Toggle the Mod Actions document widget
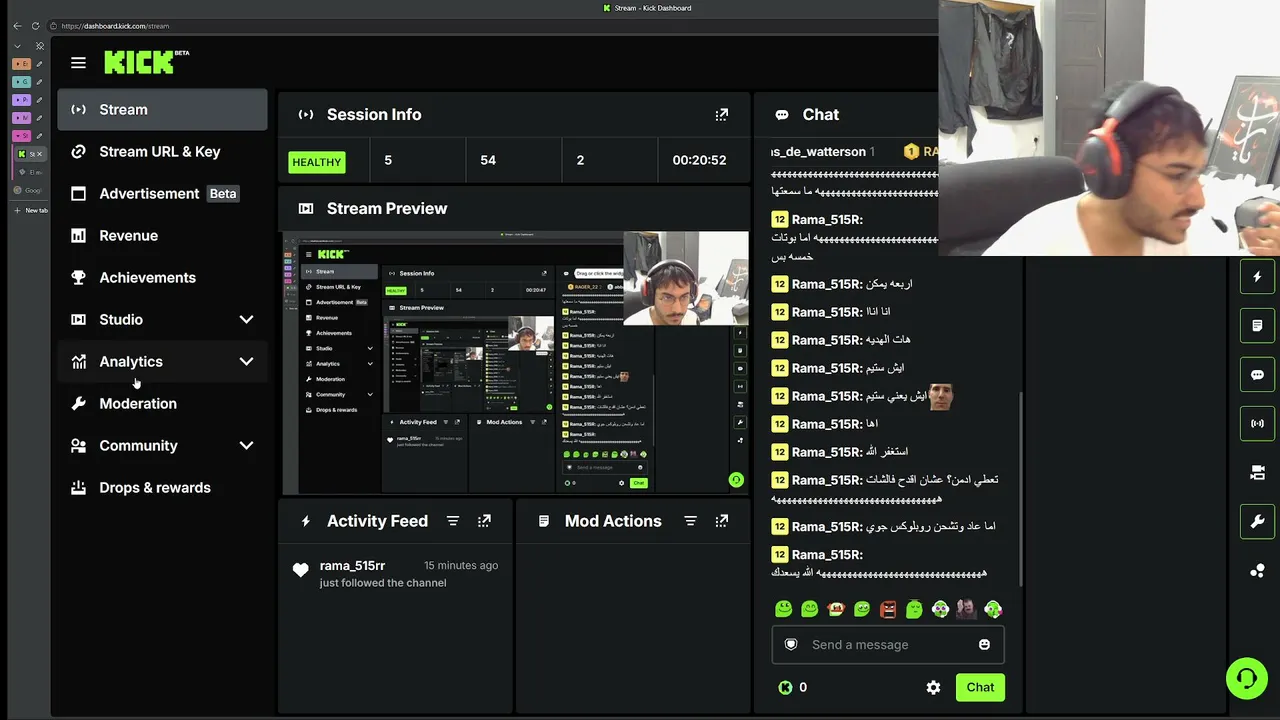Screen dimensions: 1280x720 click(x=1257, y=326)
